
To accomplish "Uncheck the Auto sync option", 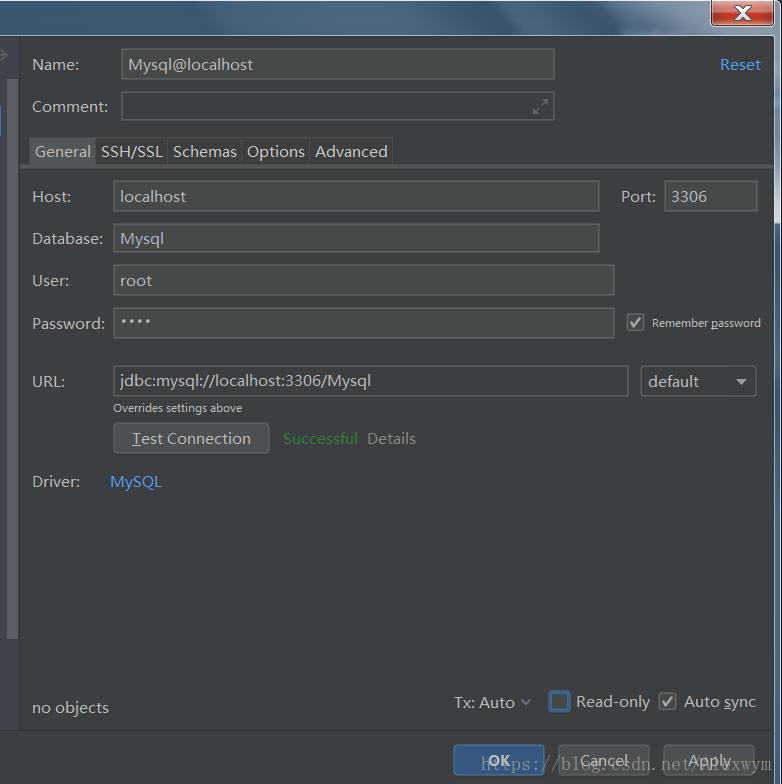I will [x=668, y=701].
